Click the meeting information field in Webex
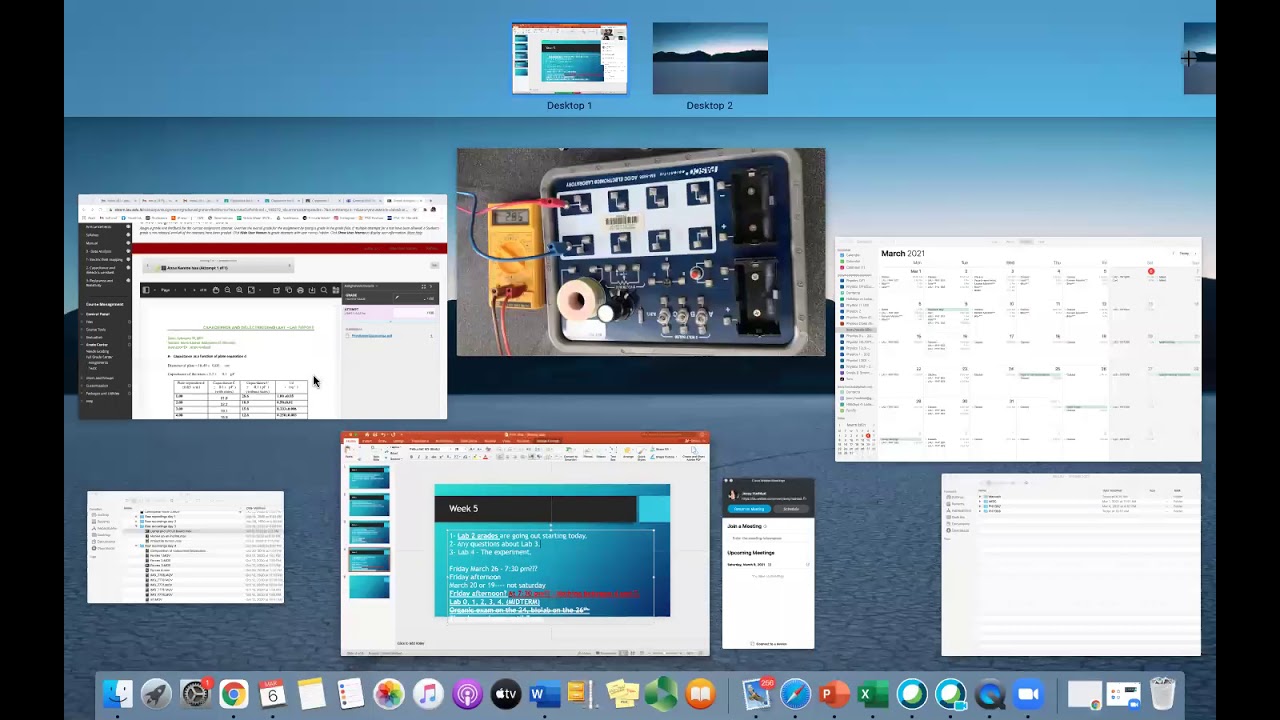The width and height of the screenshot is (1280, 720). tap(767, 538)
